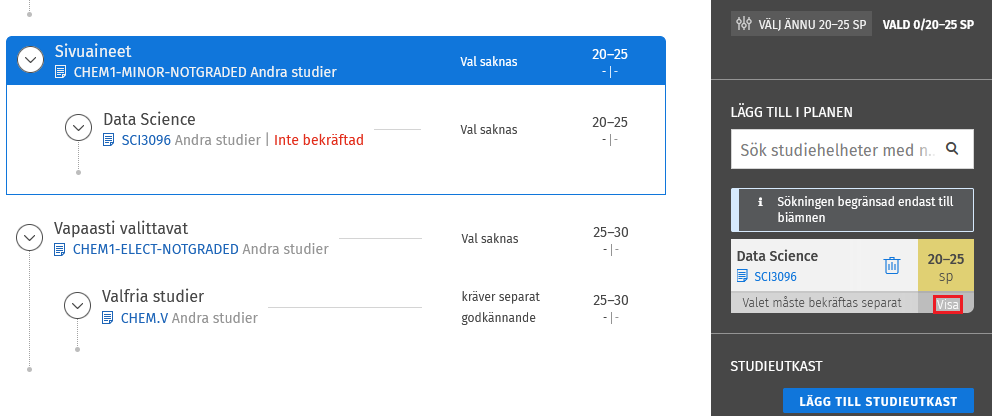Screen dimensions: 992x416
Task: Click the document icon in sidebar Data Science card
Action: tap(742, 276)
